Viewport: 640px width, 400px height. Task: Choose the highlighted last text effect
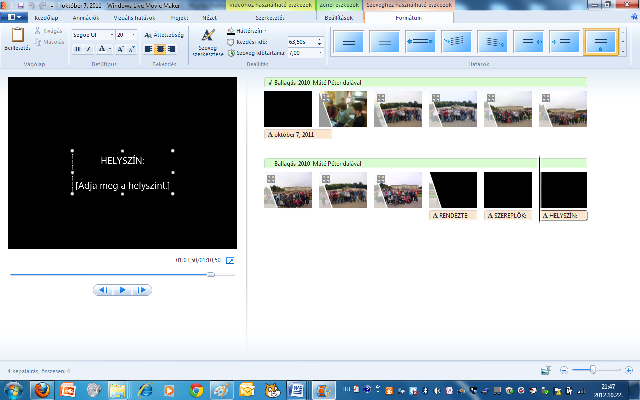tap(600, 41)
